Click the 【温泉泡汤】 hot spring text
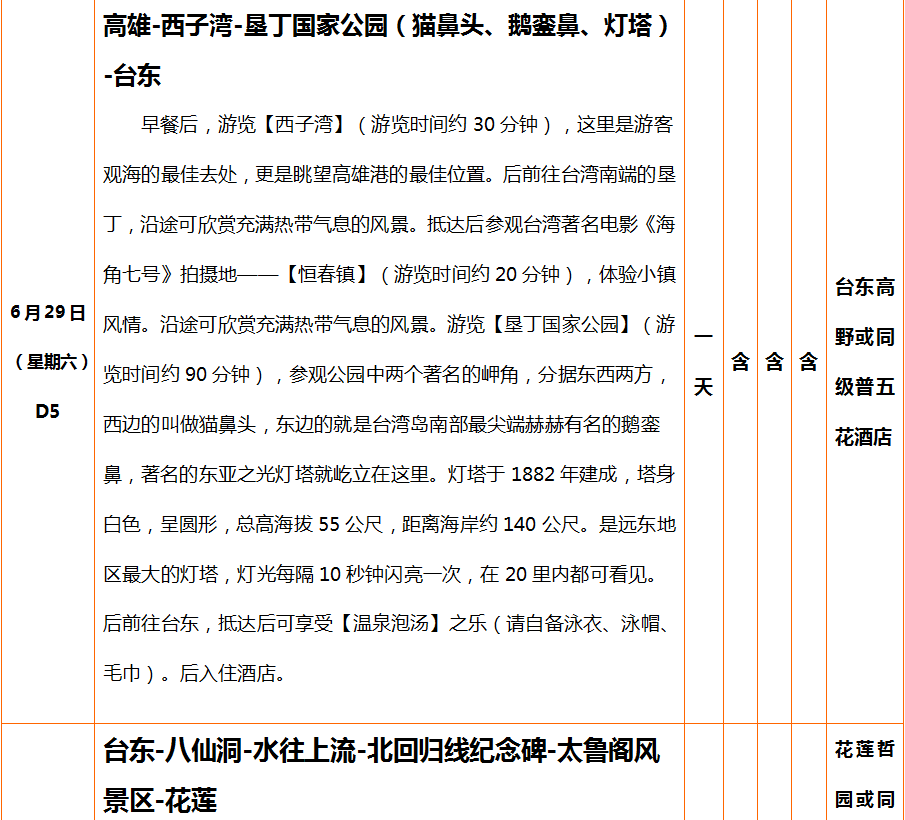This screenshot has width=905, height=820. point(391,623)
